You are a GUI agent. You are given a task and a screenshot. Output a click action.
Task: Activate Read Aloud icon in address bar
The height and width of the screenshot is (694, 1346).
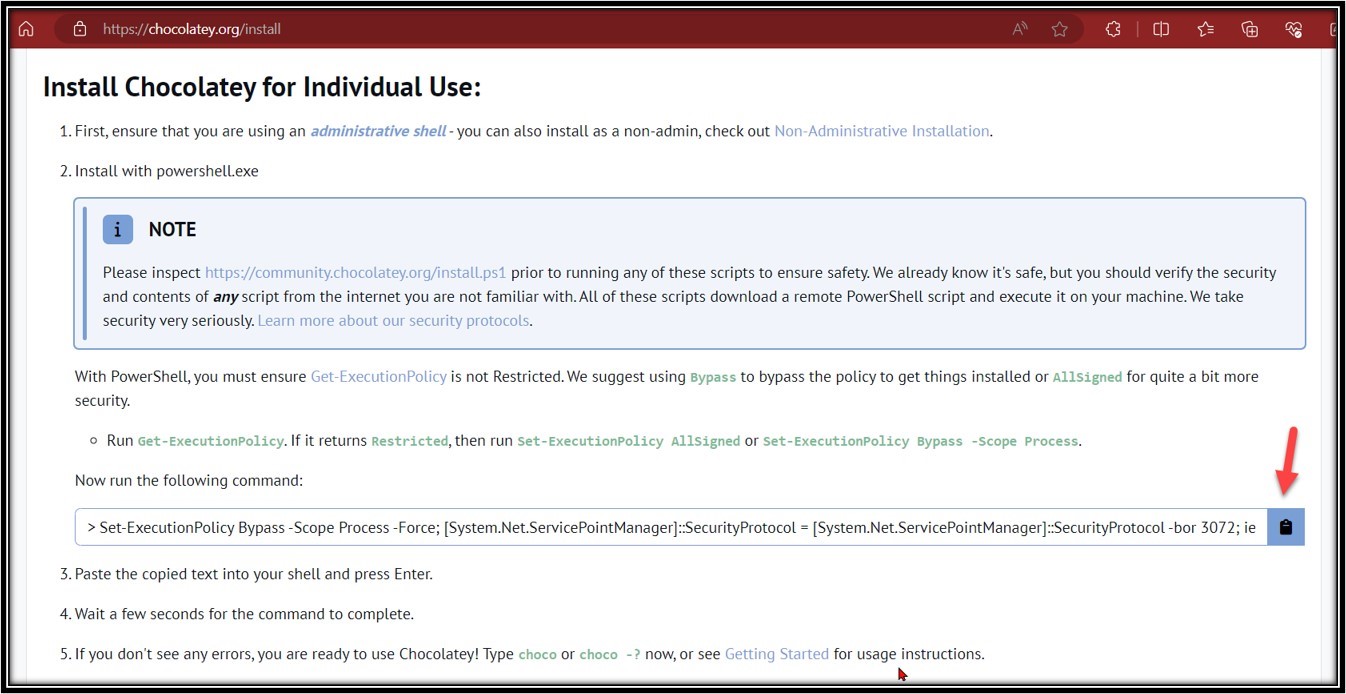(x=1020, y=29)
